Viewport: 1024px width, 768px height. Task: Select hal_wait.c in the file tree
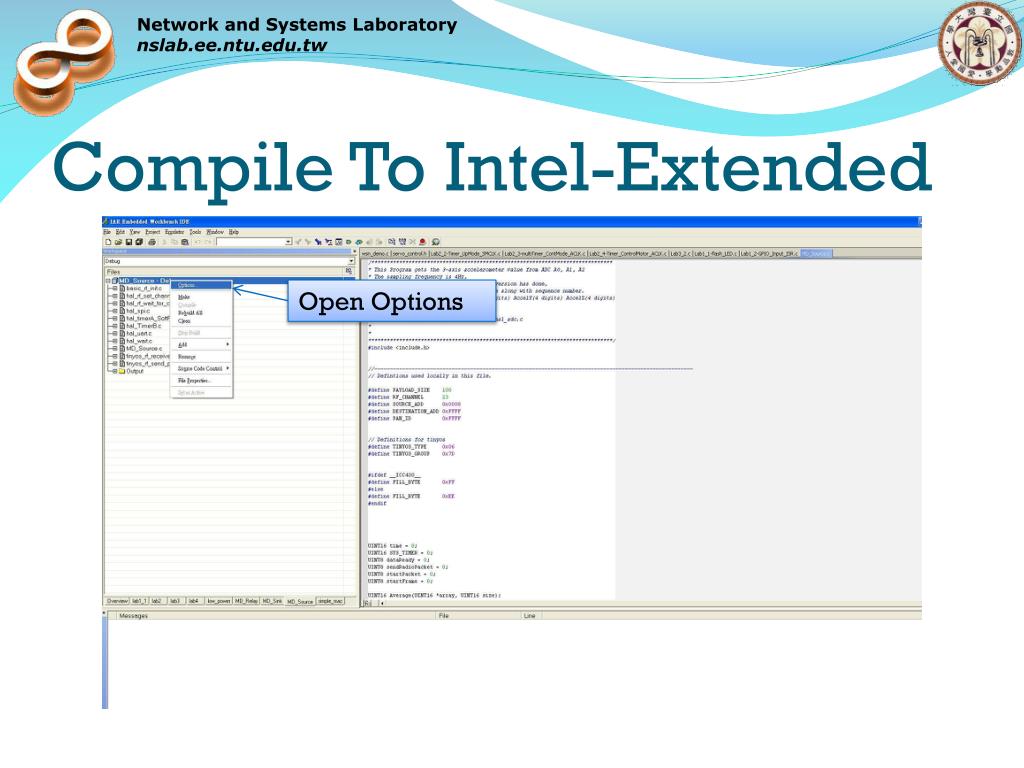click(x=138, y=341)
